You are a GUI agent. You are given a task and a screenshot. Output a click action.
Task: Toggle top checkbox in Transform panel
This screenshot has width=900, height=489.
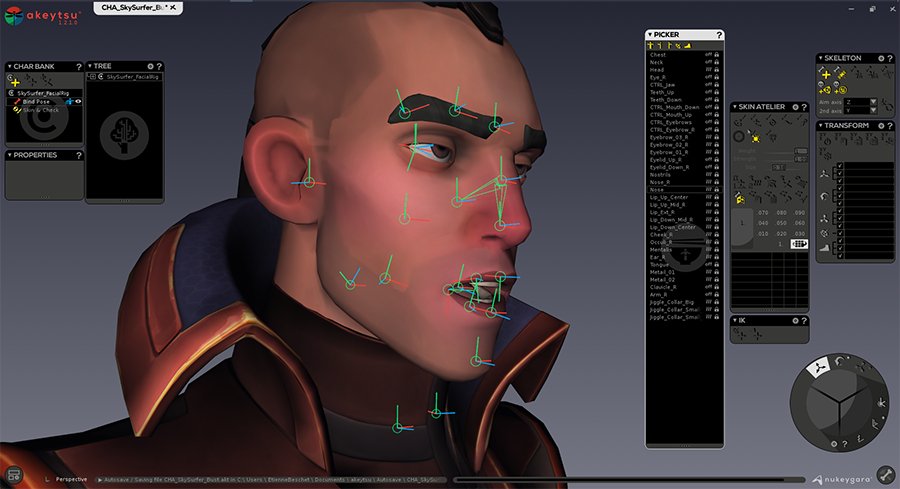click(x=840, y=166)
